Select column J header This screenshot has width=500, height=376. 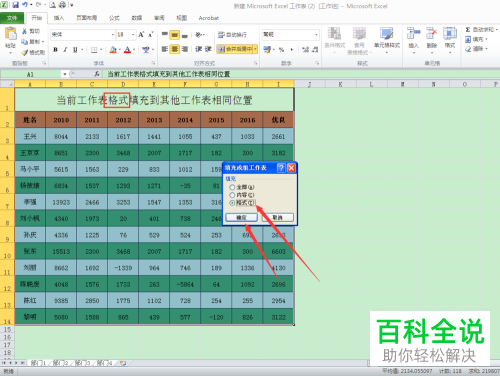[309, 84]
